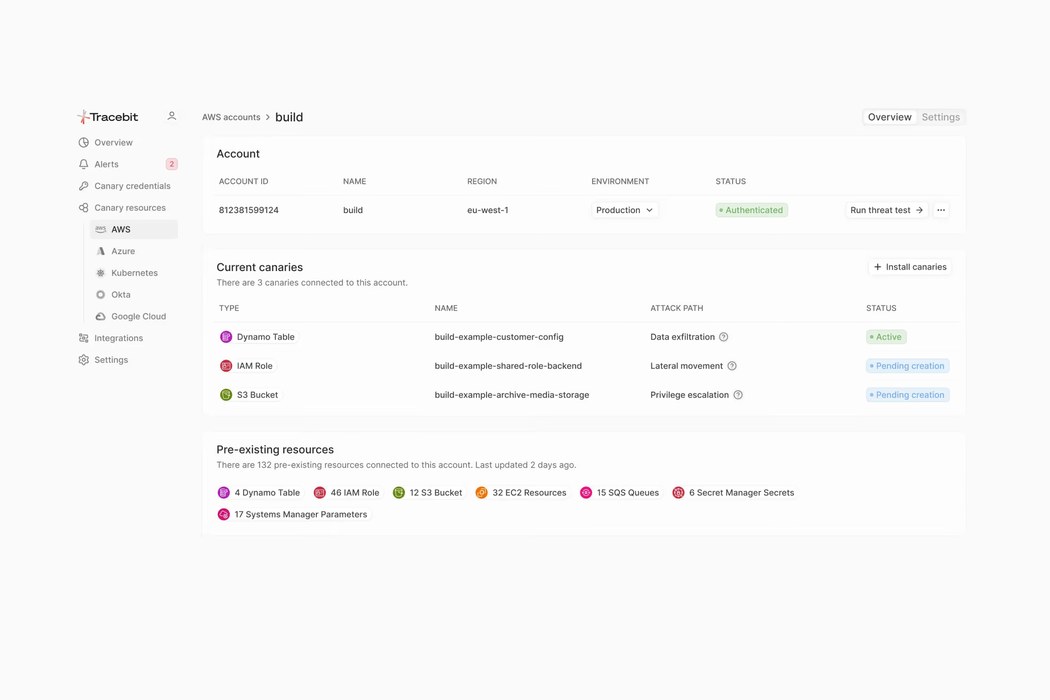Switch to the Settings tab at top right
This screenshot has height=700, width=1050.
(x=940, y=117)
